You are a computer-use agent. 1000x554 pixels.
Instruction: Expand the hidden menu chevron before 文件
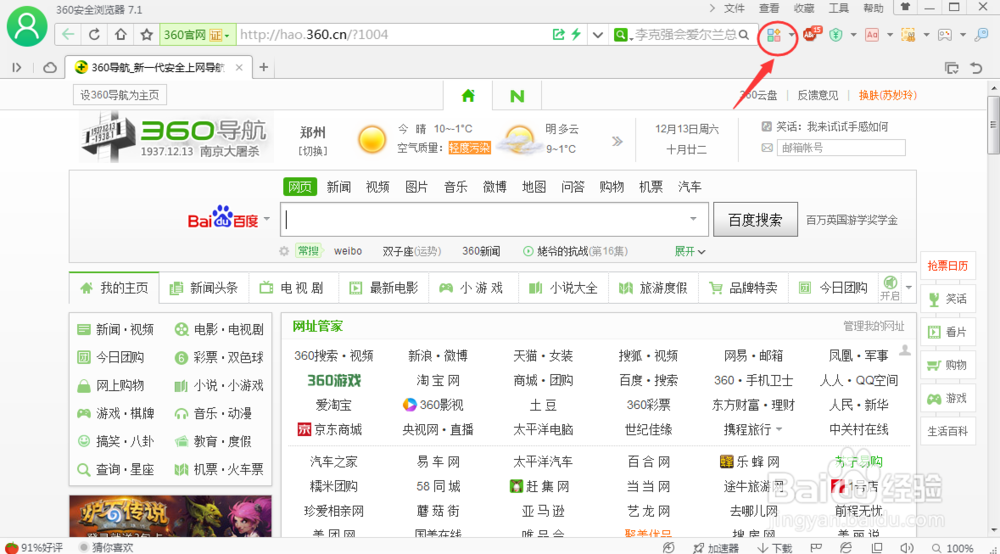[x=712, y=8]
